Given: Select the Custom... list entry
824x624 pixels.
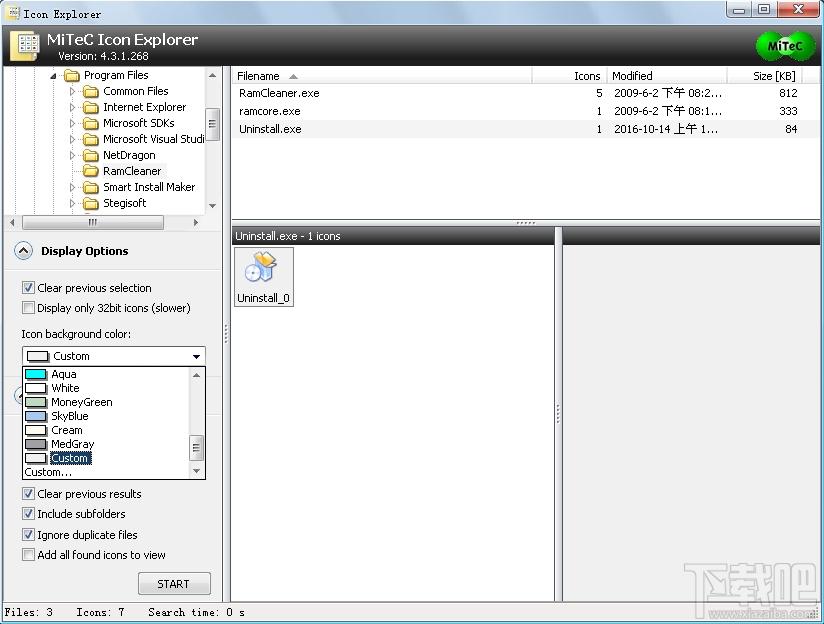Looking at the screenshot, I should pyautogui.click(x=48, y=472).
